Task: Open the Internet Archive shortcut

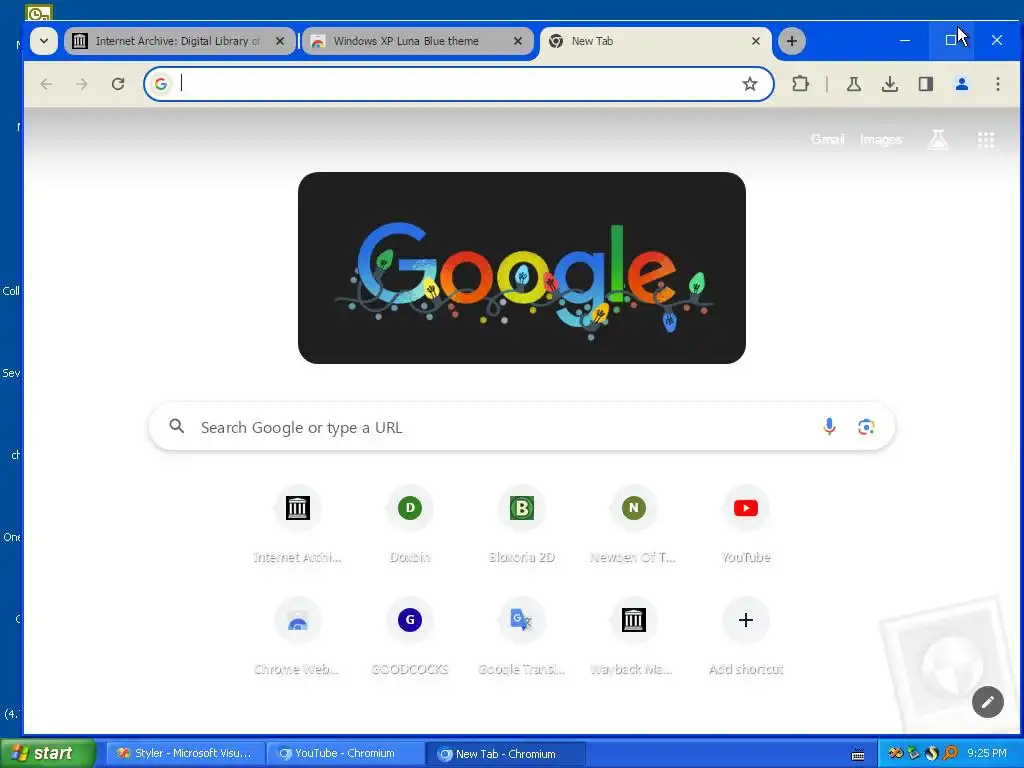Action: [298, 525]
